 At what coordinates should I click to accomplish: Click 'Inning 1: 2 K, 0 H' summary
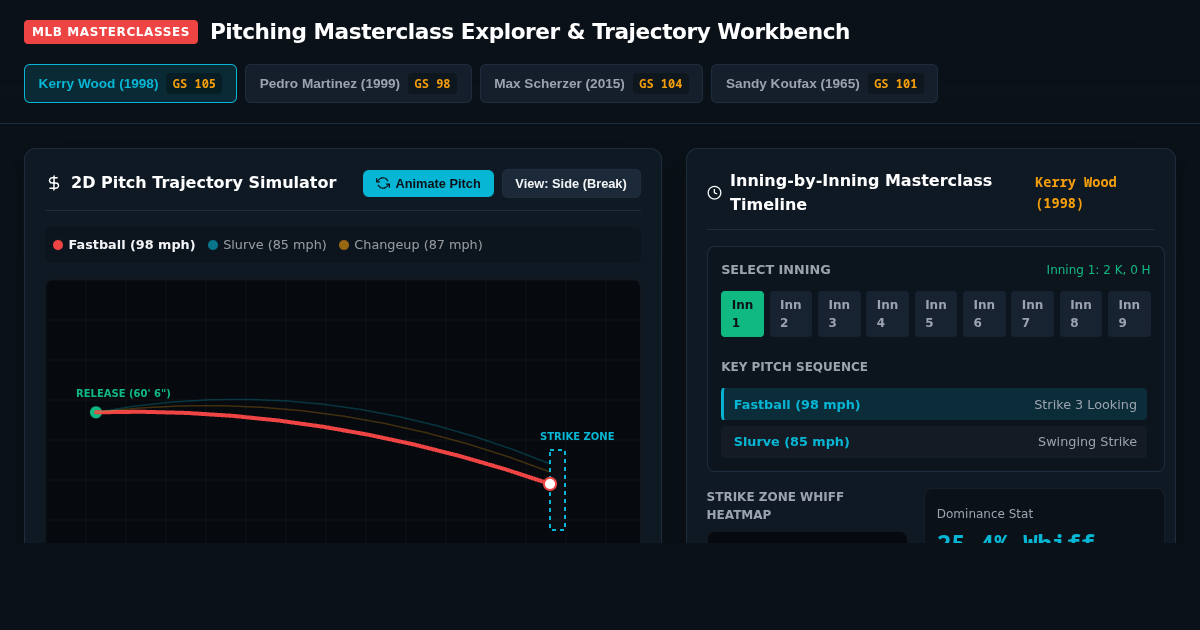tap(1098, 270)
